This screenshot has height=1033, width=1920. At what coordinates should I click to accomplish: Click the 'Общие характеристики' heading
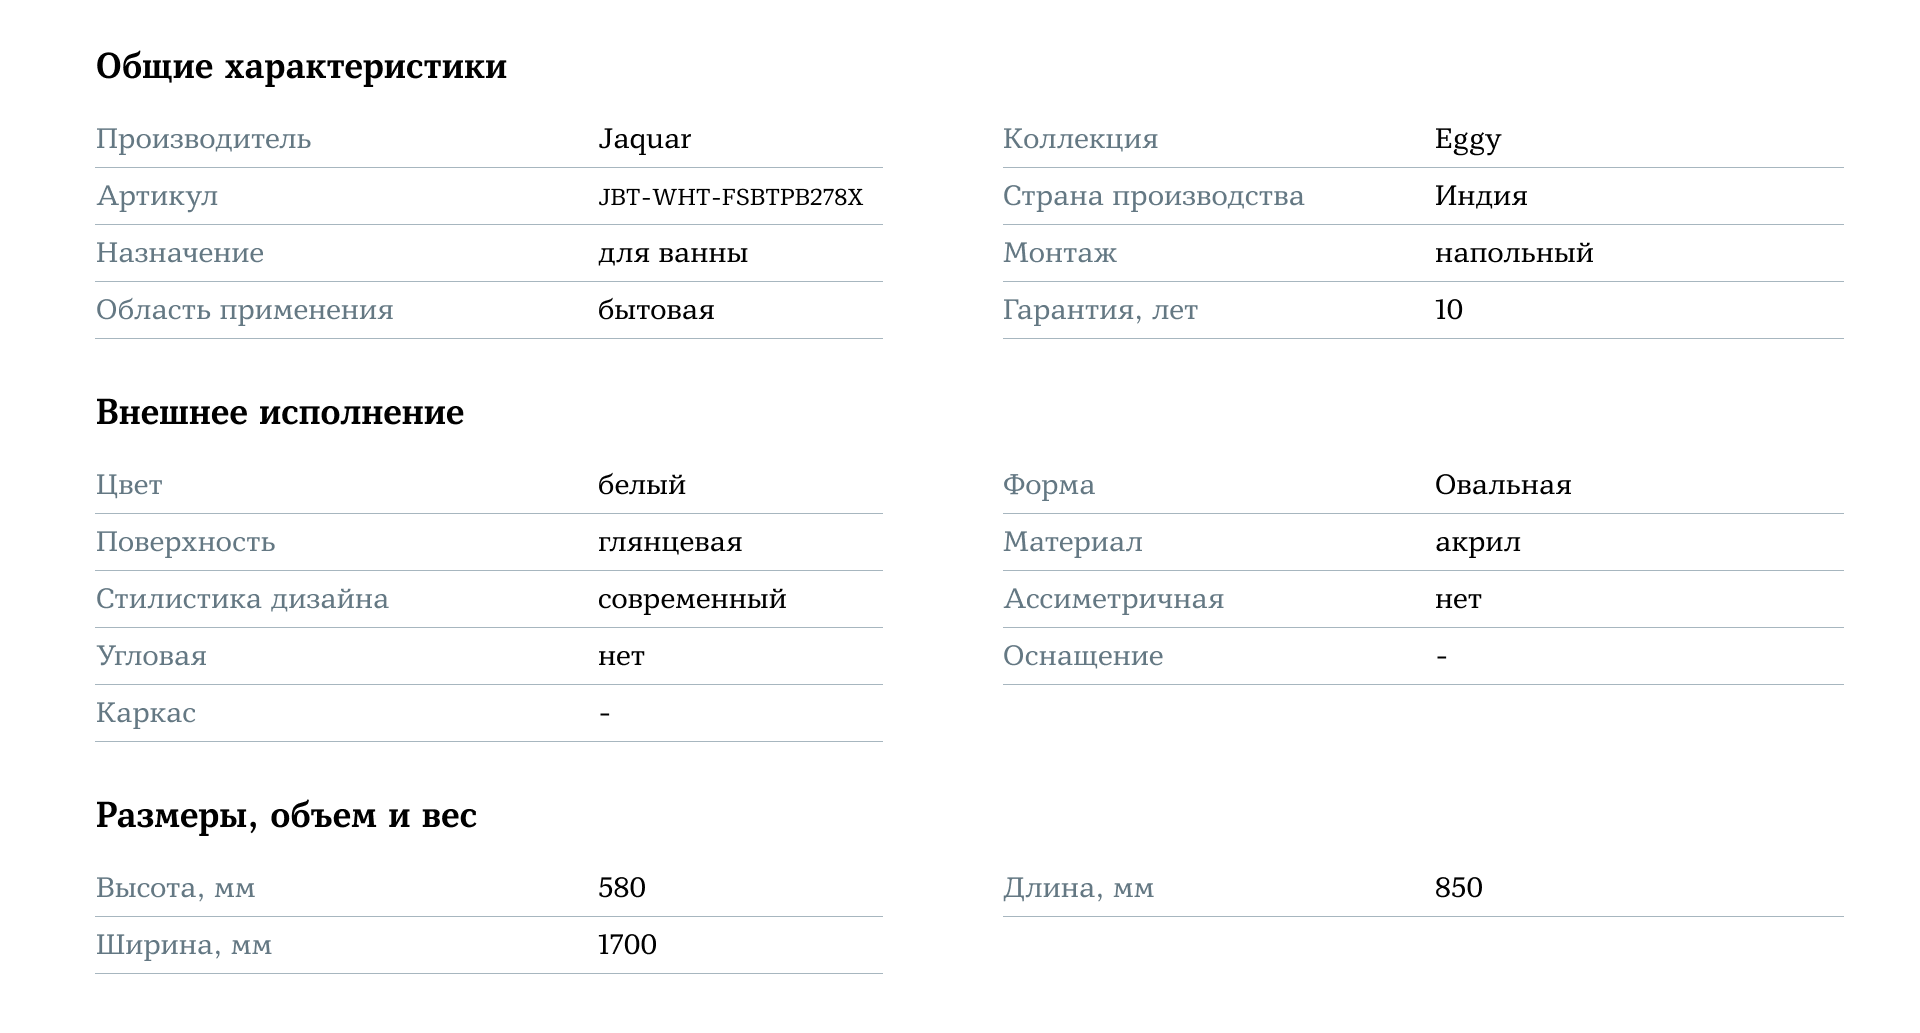[x=301, y=67]
